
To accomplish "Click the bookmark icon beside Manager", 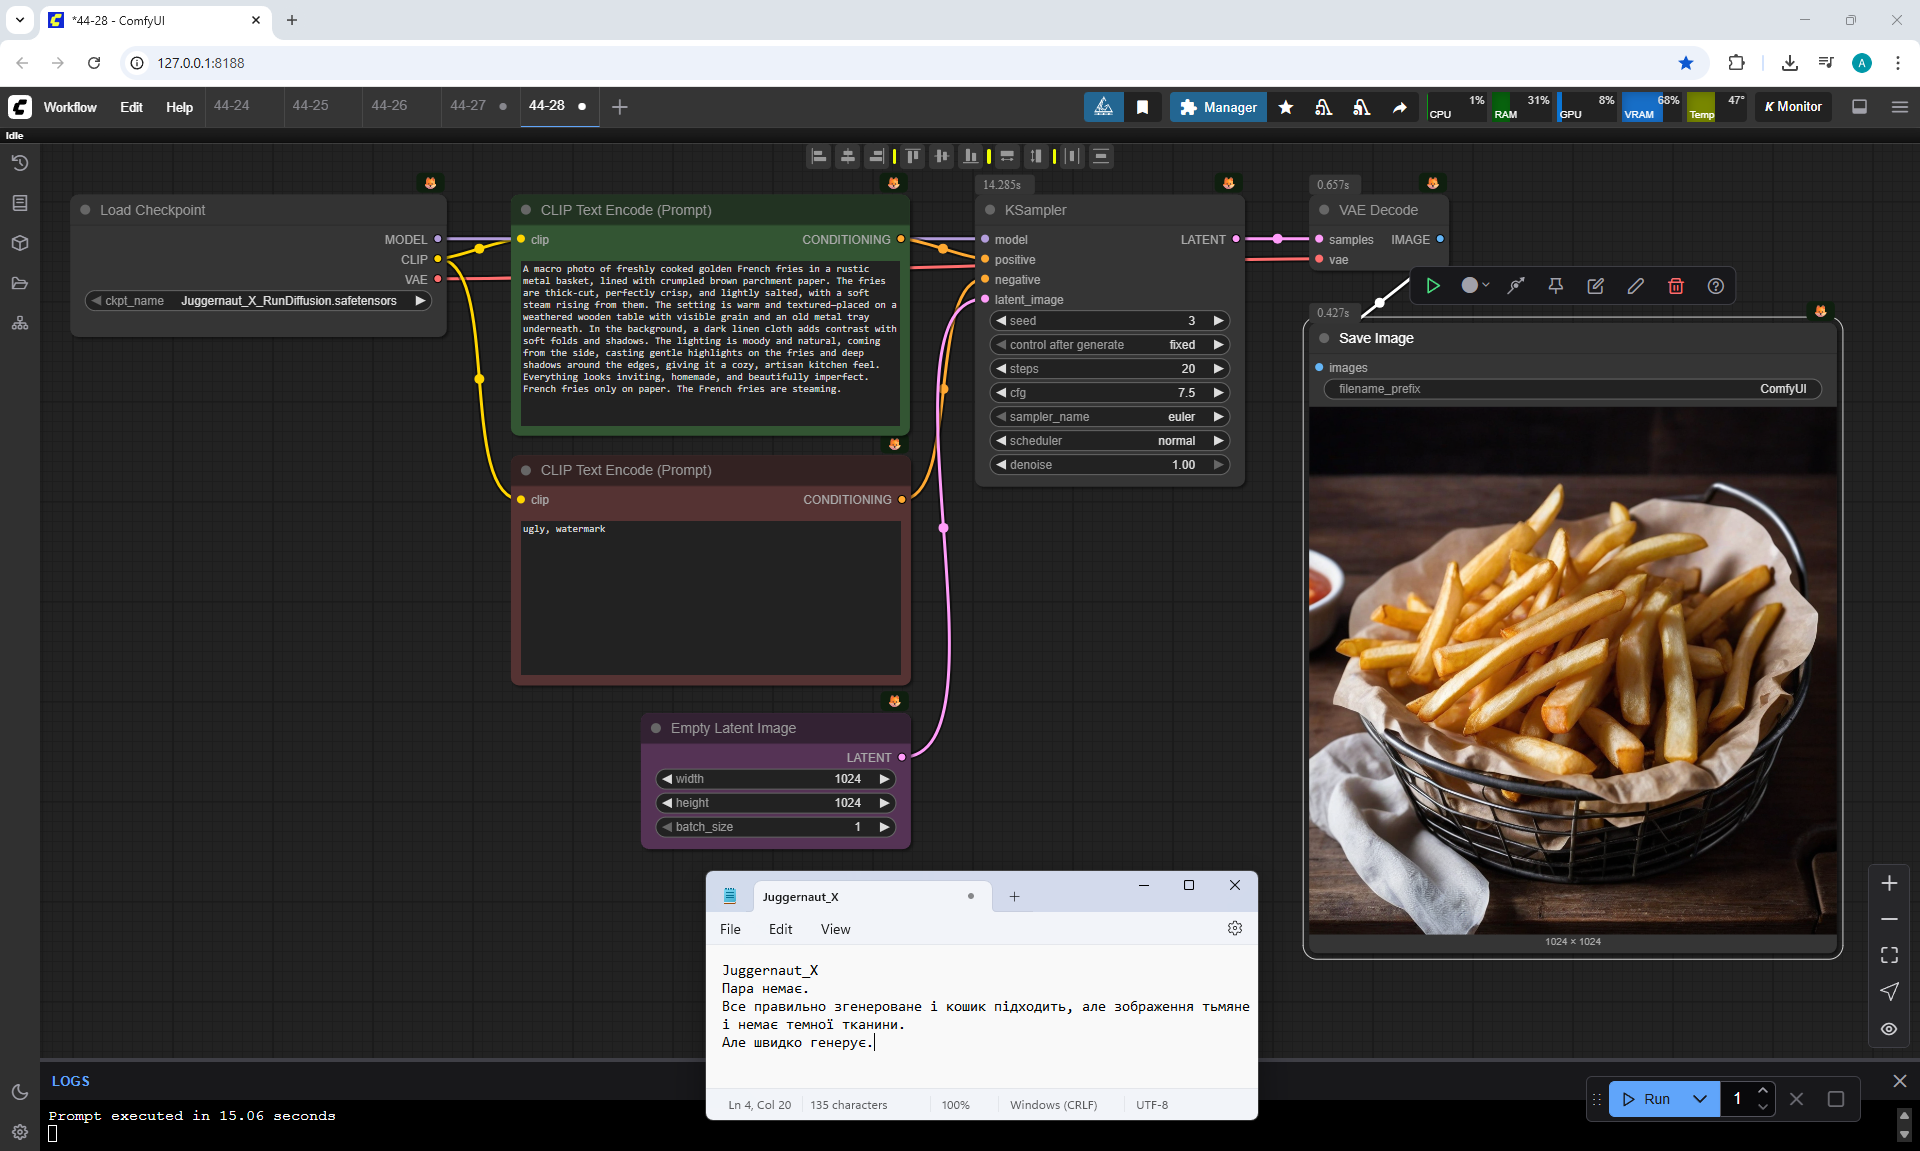I will click(x=1143, y=107).
